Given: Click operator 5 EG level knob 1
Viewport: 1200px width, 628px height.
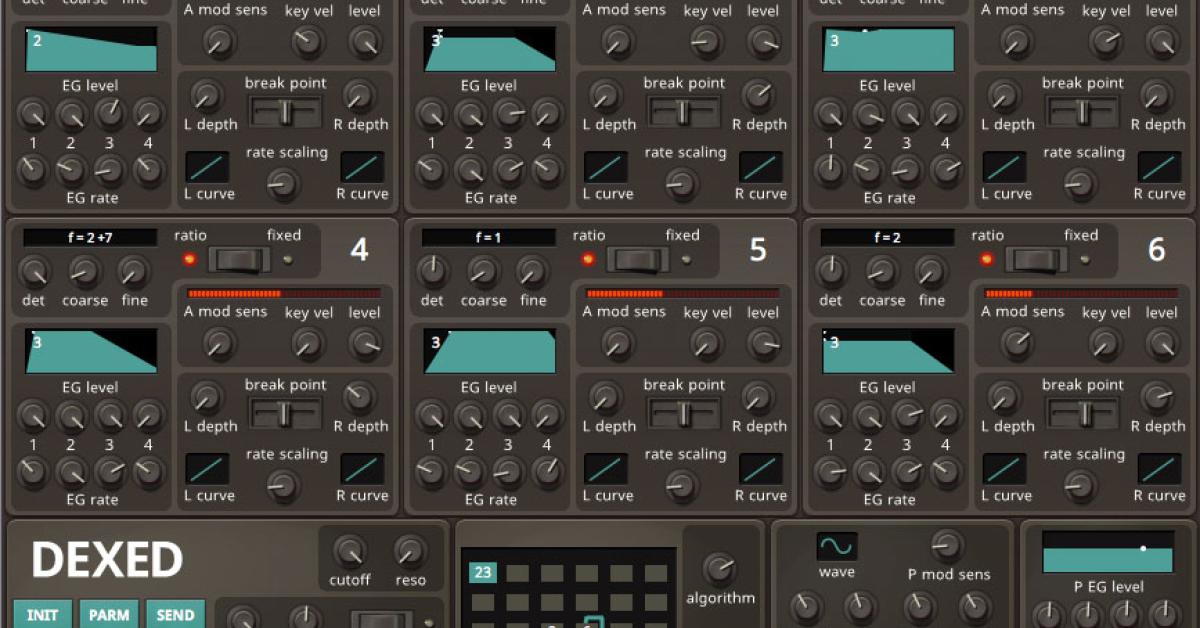Looking at the screenshot, I should pos(431,415).
